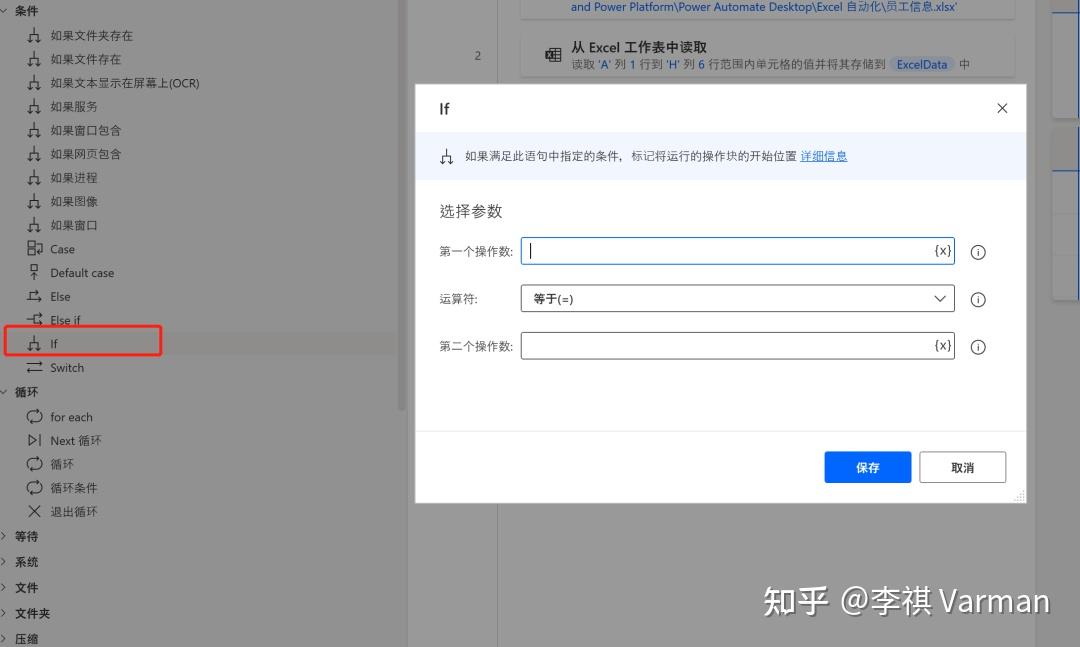
Task: Collapse the 条件 actions group
Action: pyautogui.click(x=8, y=9)
